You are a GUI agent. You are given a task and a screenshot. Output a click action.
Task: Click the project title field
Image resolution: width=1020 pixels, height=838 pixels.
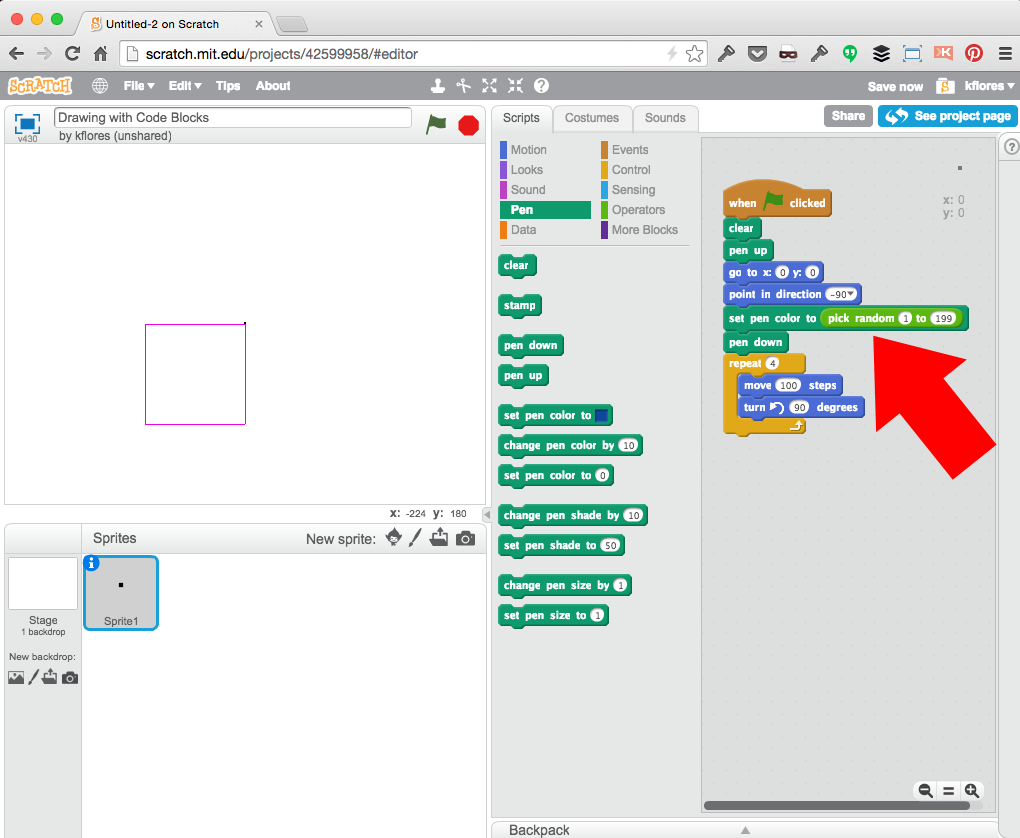(x=233, y=118)
